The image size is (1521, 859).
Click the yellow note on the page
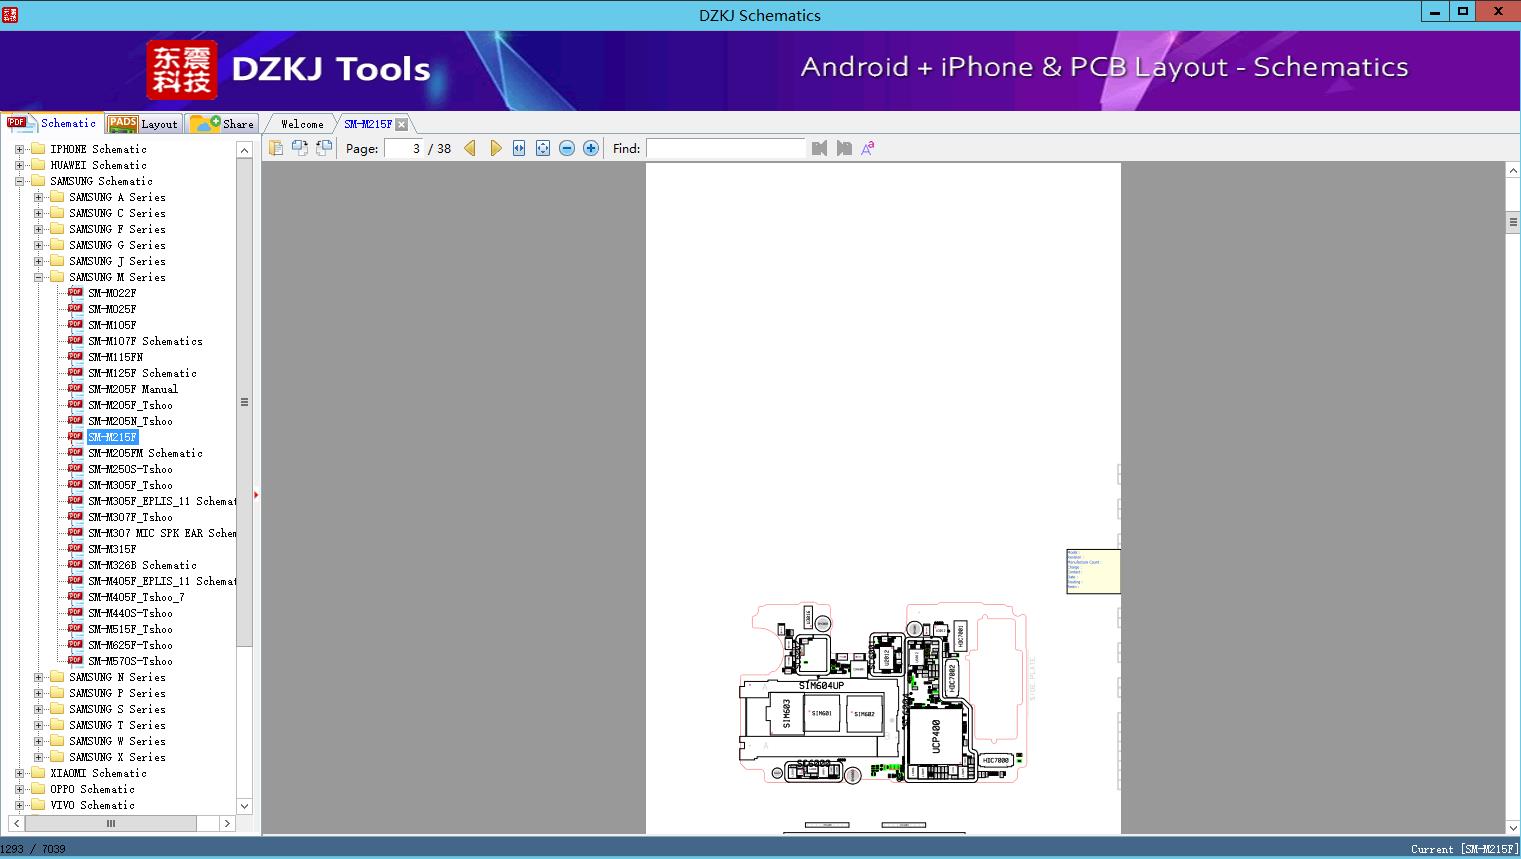(x=1093, y=571)
